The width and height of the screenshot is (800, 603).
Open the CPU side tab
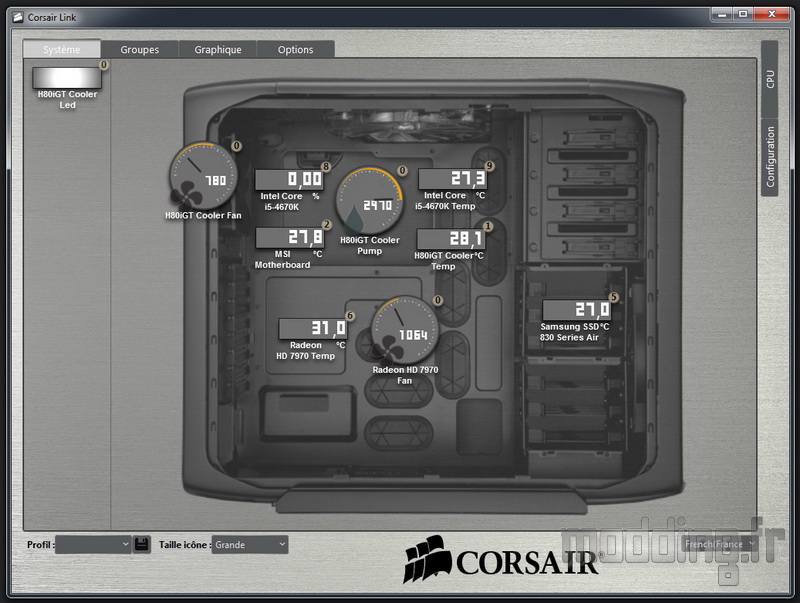click(x=770, y=79)
